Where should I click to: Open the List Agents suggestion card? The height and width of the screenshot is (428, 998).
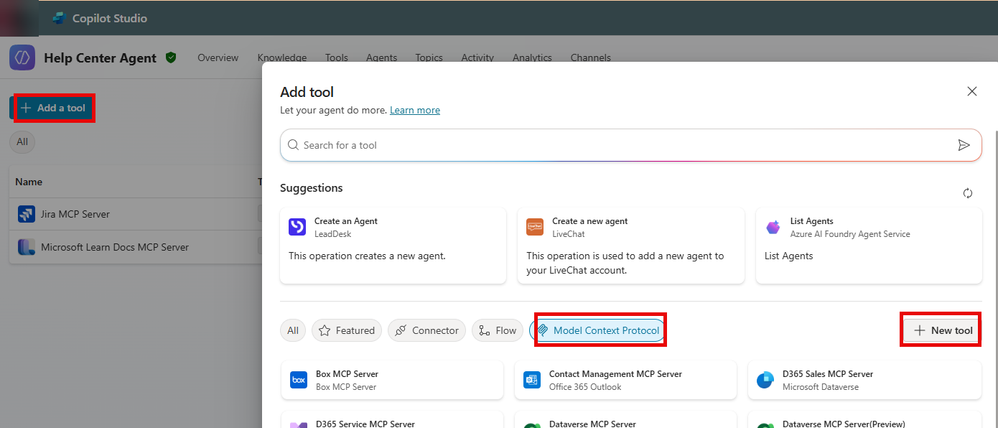[869, 246]
